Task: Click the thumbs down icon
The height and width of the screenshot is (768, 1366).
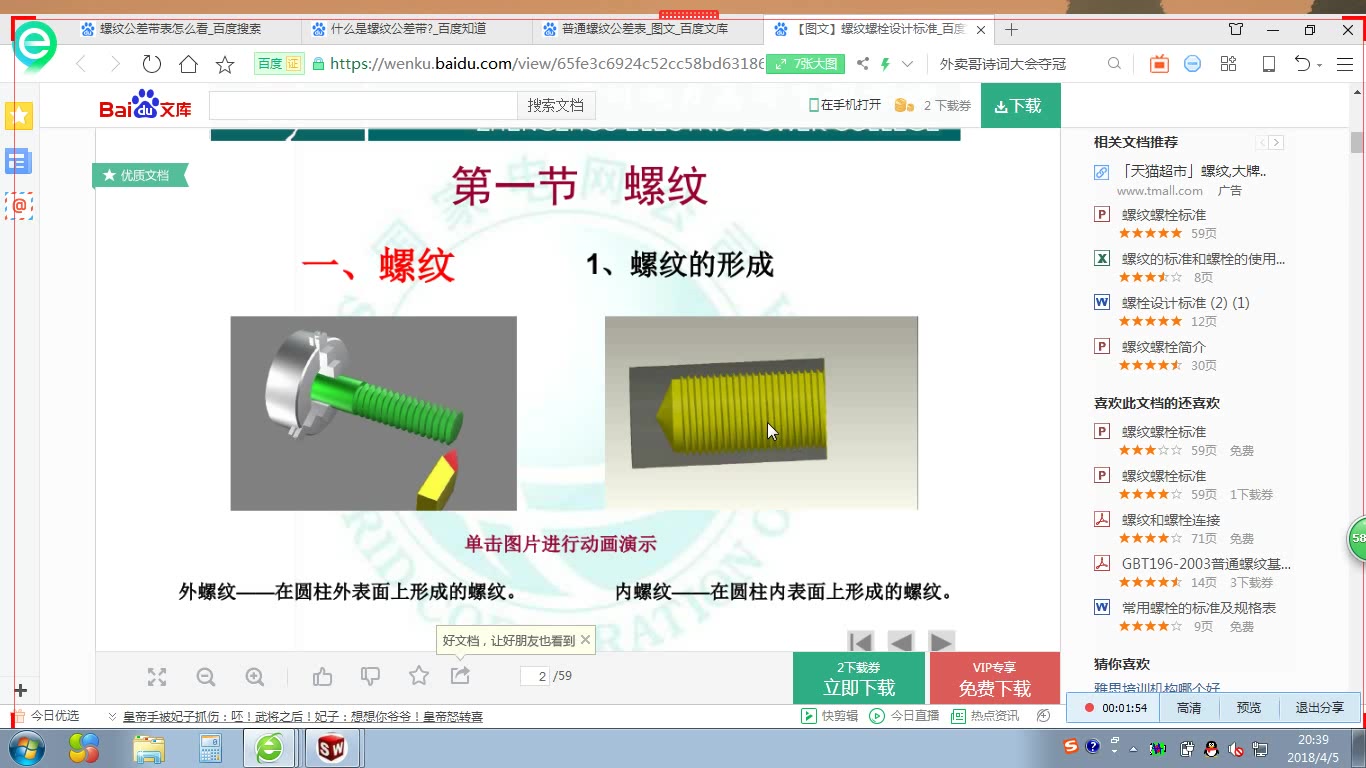Action: (x=371, y=676)
